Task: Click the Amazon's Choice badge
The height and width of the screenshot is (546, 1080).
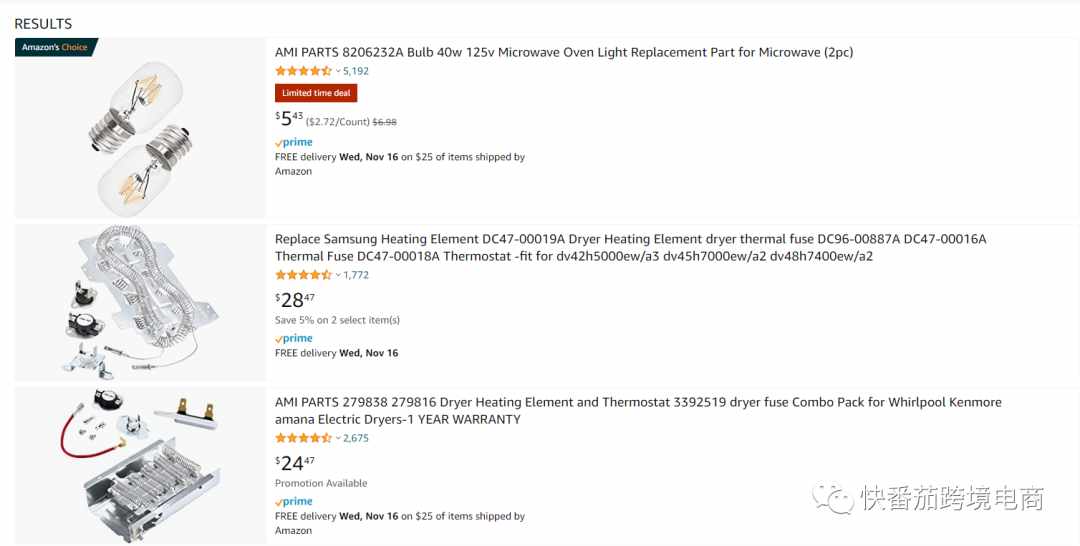Action: click(56, 48)
